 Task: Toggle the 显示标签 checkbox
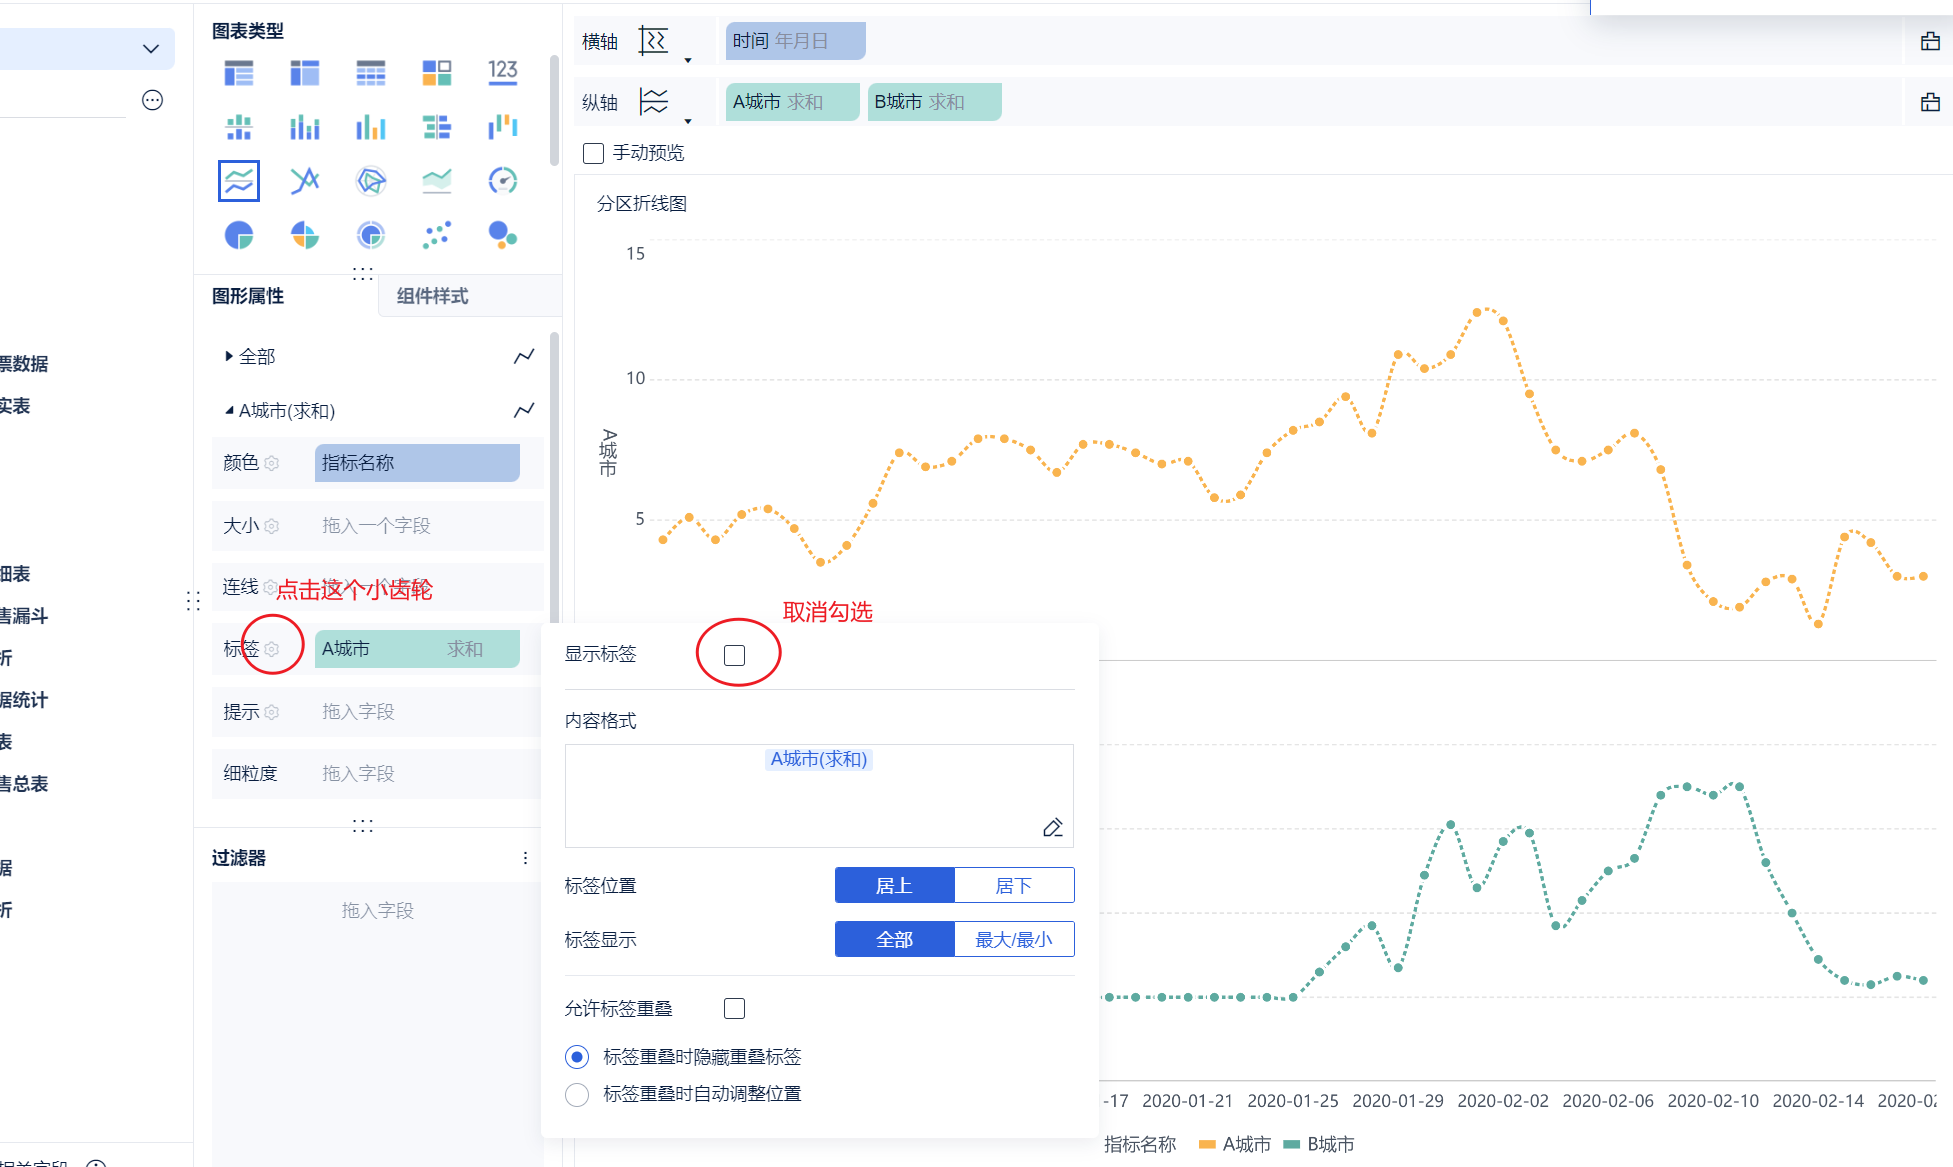pyautogui.click(x=735, y=655)
